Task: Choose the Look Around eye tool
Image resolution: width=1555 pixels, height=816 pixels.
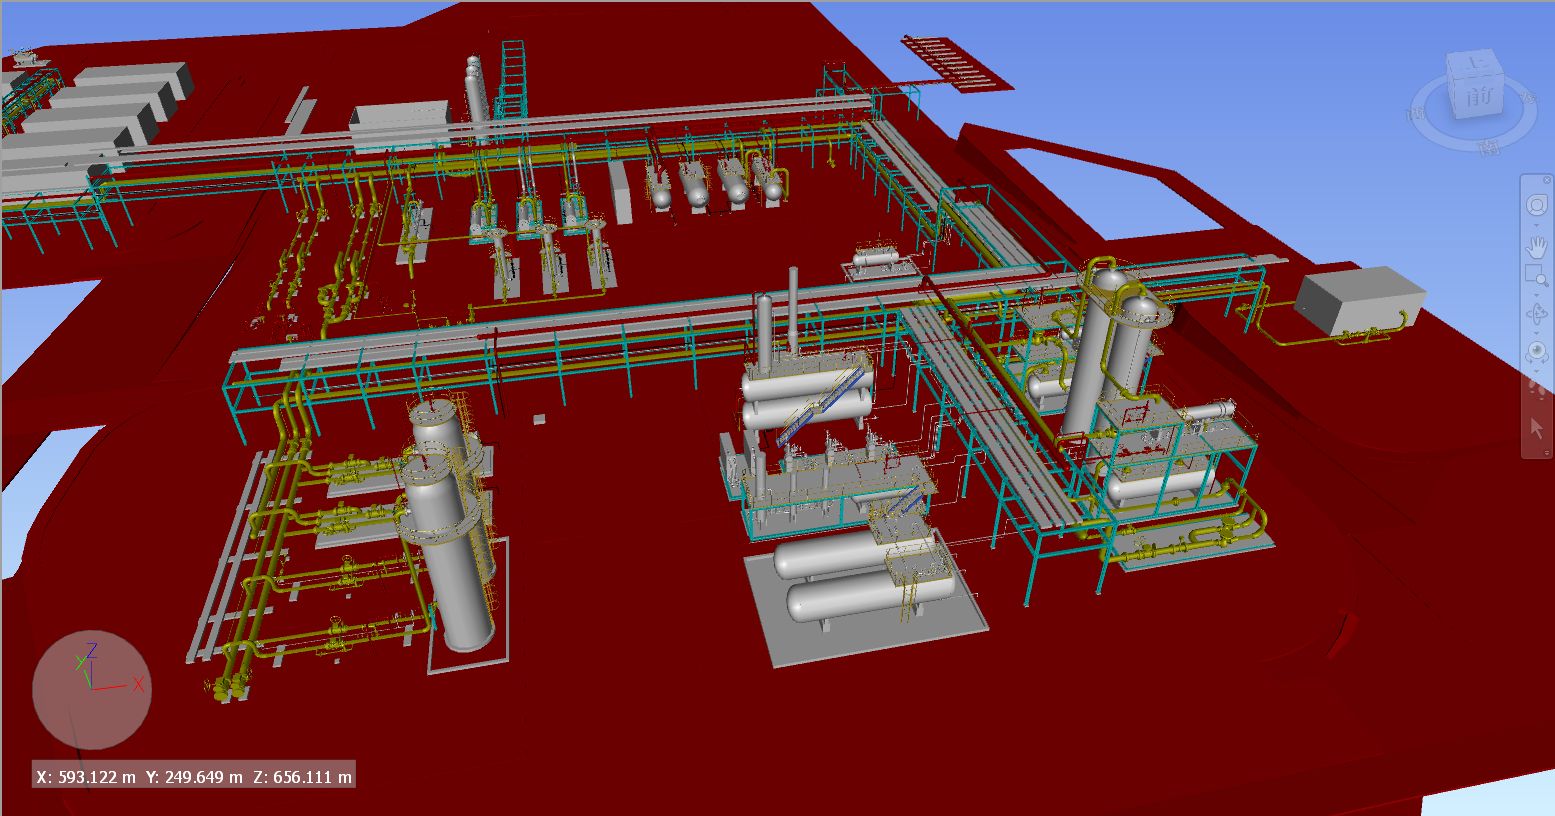Action: pyautogui.click(x=1536, y=352)
